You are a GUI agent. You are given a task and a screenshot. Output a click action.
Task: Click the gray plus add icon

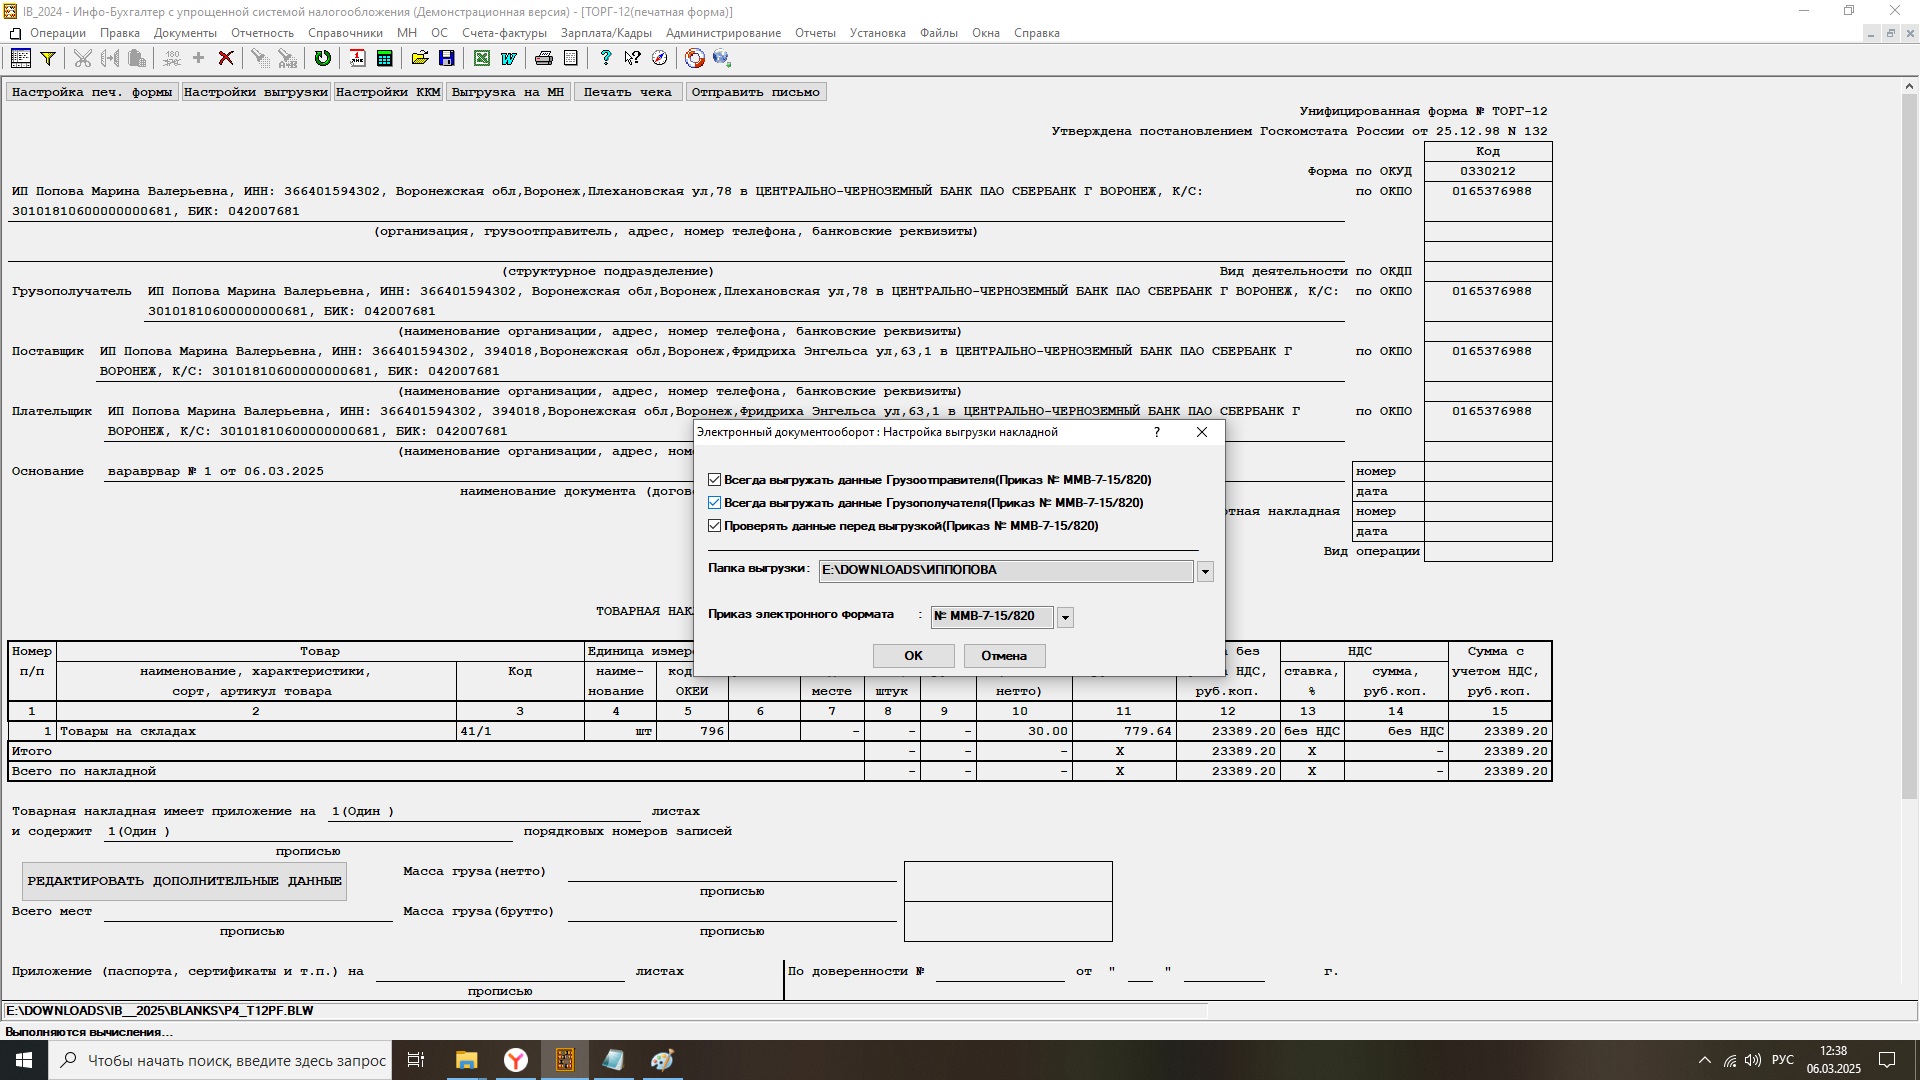pos(198,59)
